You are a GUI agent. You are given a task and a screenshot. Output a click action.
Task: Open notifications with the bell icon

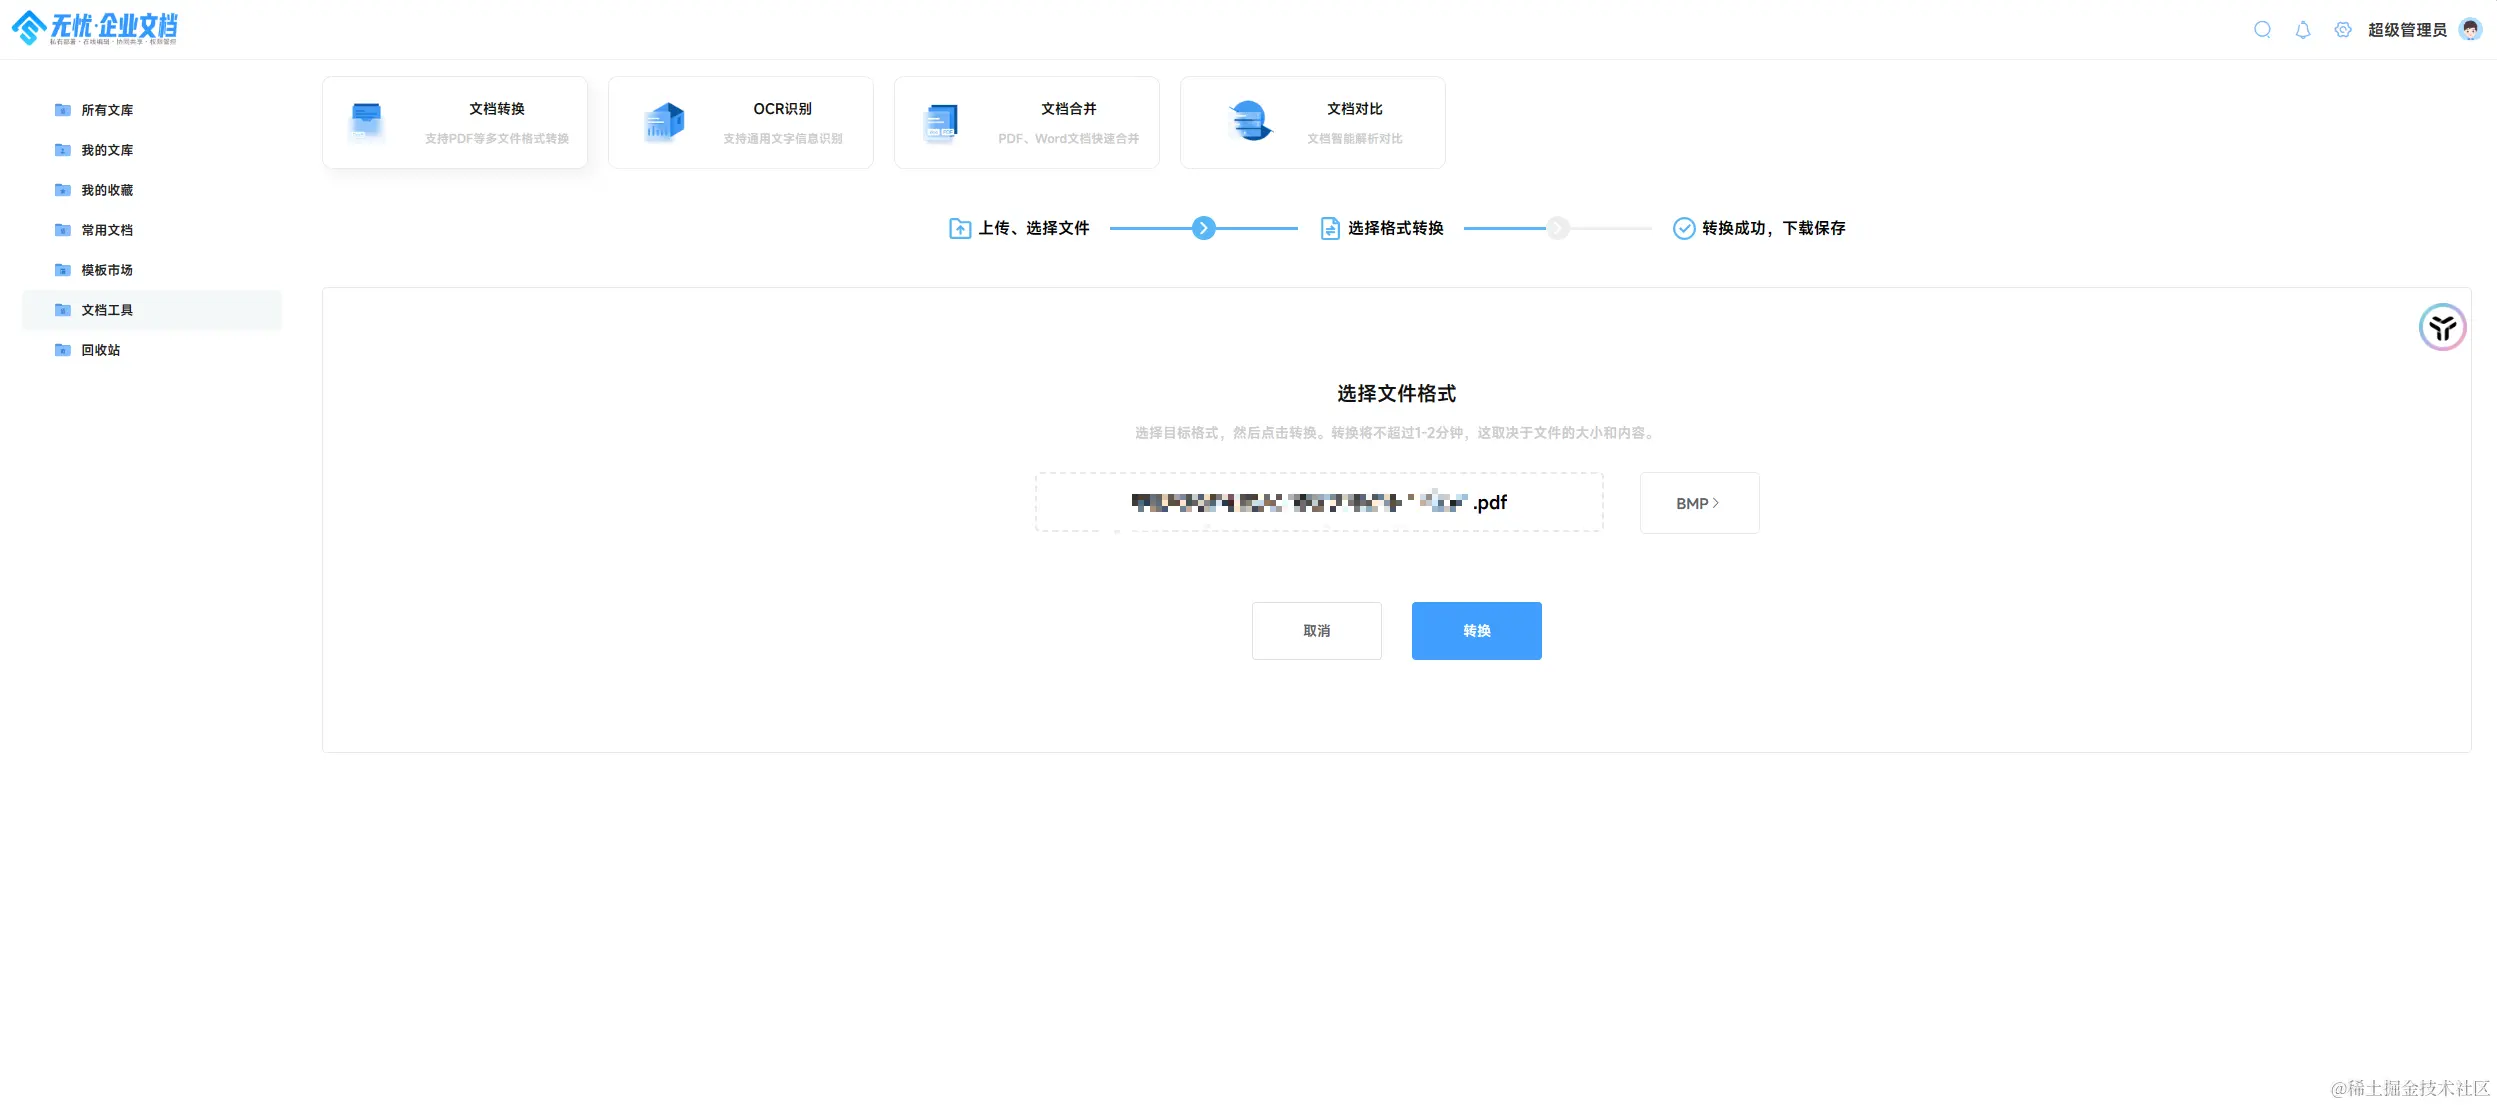[x=2302, y=29]
